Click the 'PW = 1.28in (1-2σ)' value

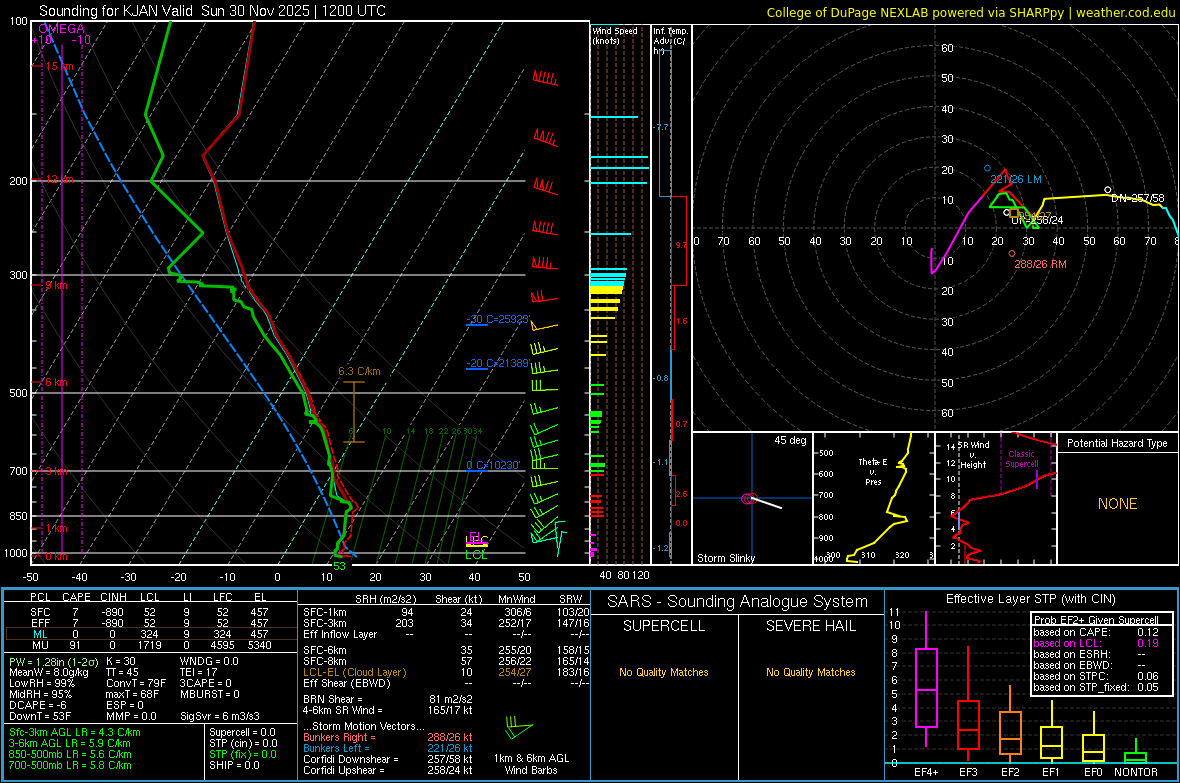[x=53, y=662]
